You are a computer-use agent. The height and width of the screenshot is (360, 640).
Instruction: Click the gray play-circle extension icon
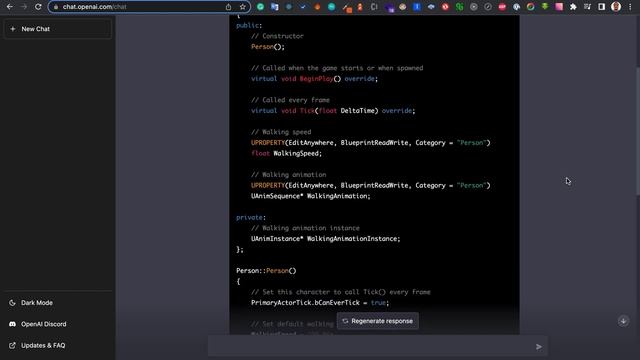click(473, 7)
